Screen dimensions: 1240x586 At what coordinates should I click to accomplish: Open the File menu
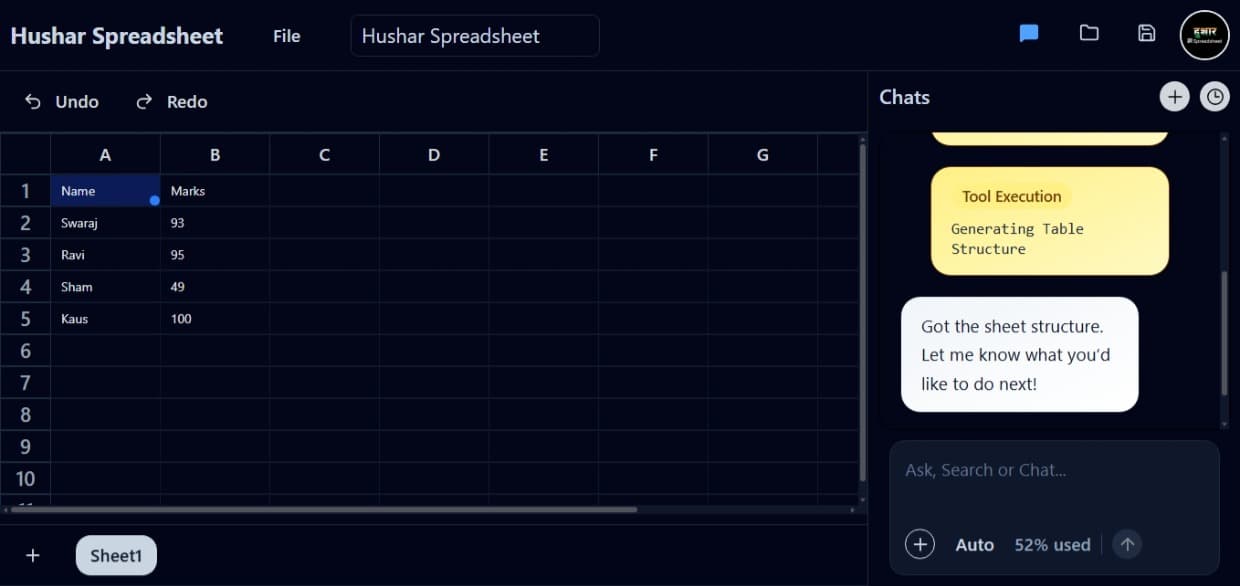[286, 36]
